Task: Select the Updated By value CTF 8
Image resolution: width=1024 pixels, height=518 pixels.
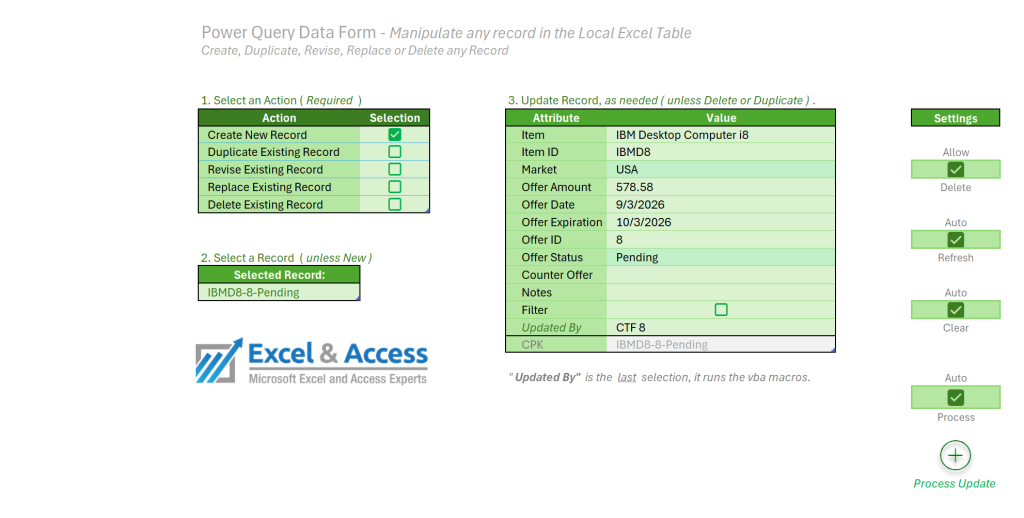Action: point(721,327)
